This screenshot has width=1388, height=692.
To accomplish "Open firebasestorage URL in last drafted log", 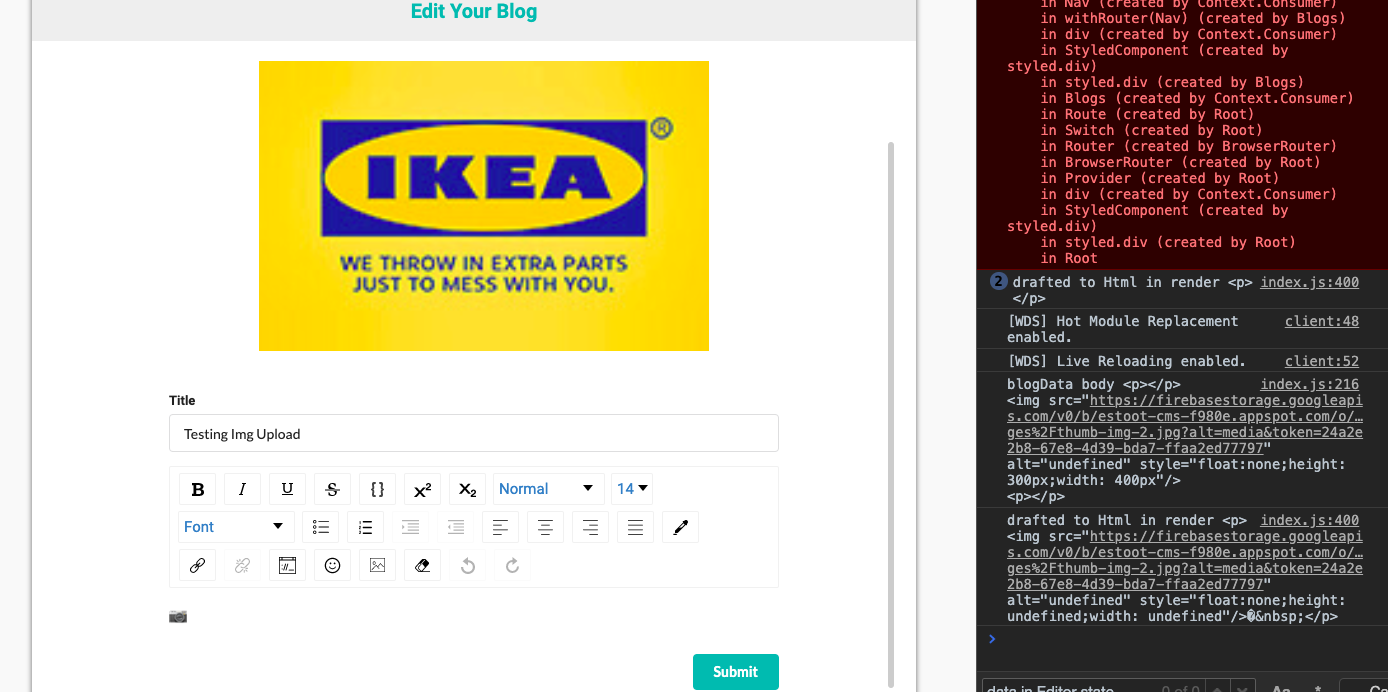I will point(1185,560).
